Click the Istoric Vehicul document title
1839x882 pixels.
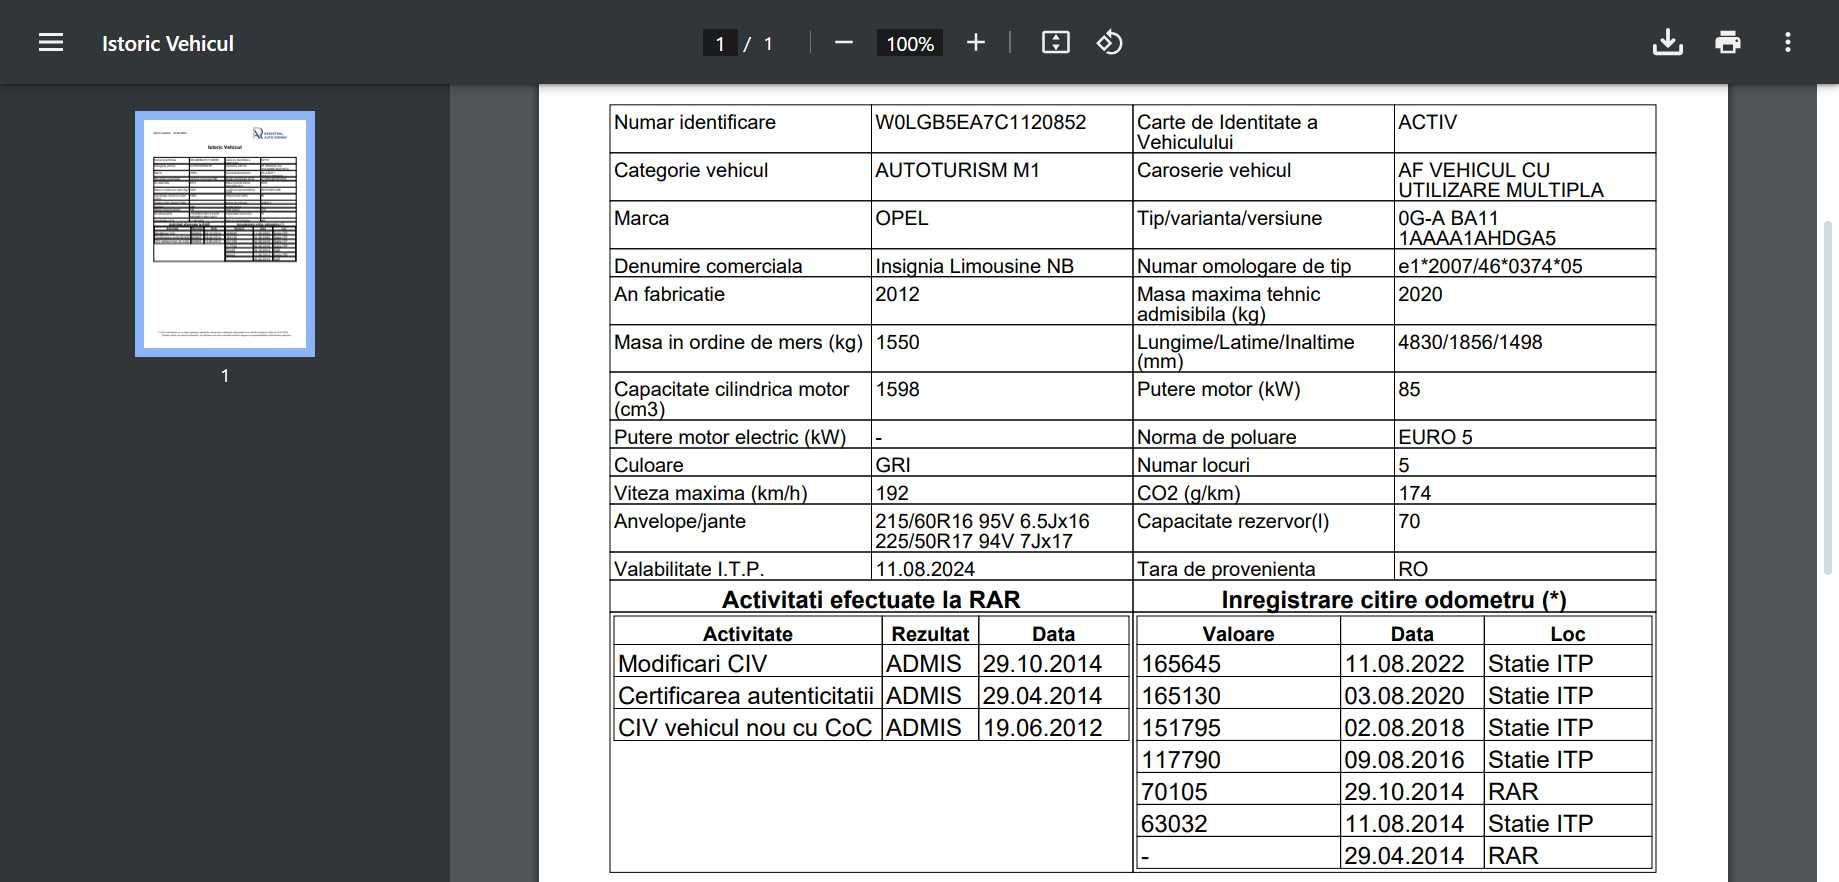(168, 44)
